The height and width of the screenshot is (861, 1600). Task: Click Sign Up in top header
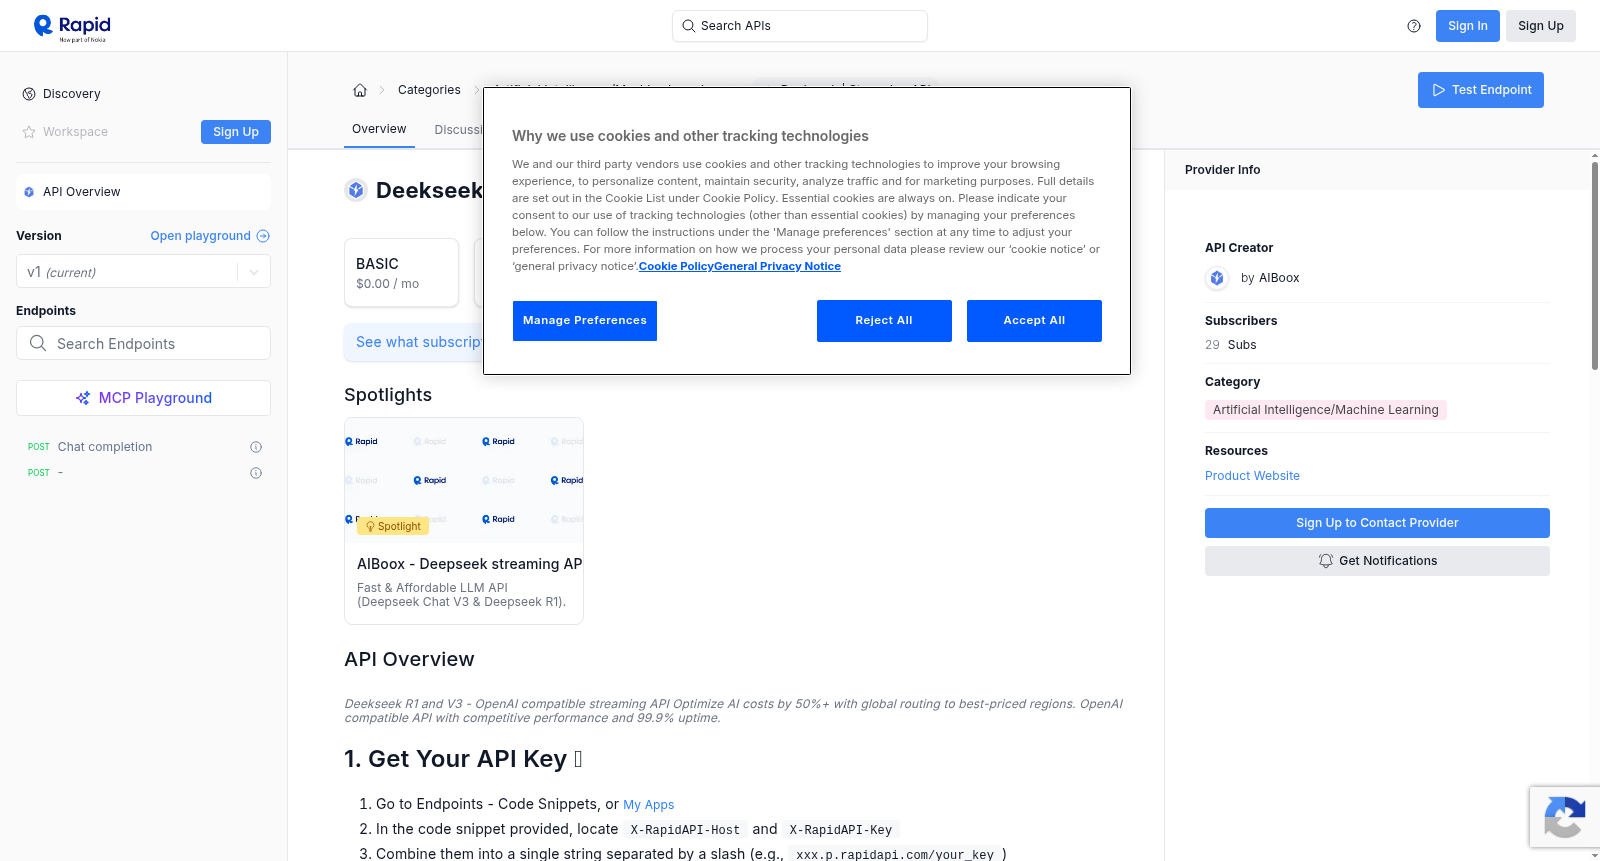tap(1541, 26)
